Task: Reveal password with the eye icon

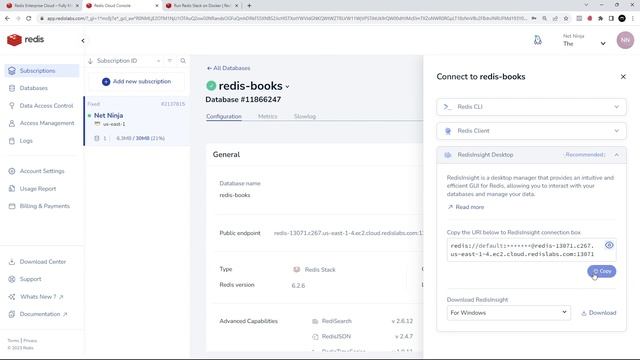Action: click(609, 245)
